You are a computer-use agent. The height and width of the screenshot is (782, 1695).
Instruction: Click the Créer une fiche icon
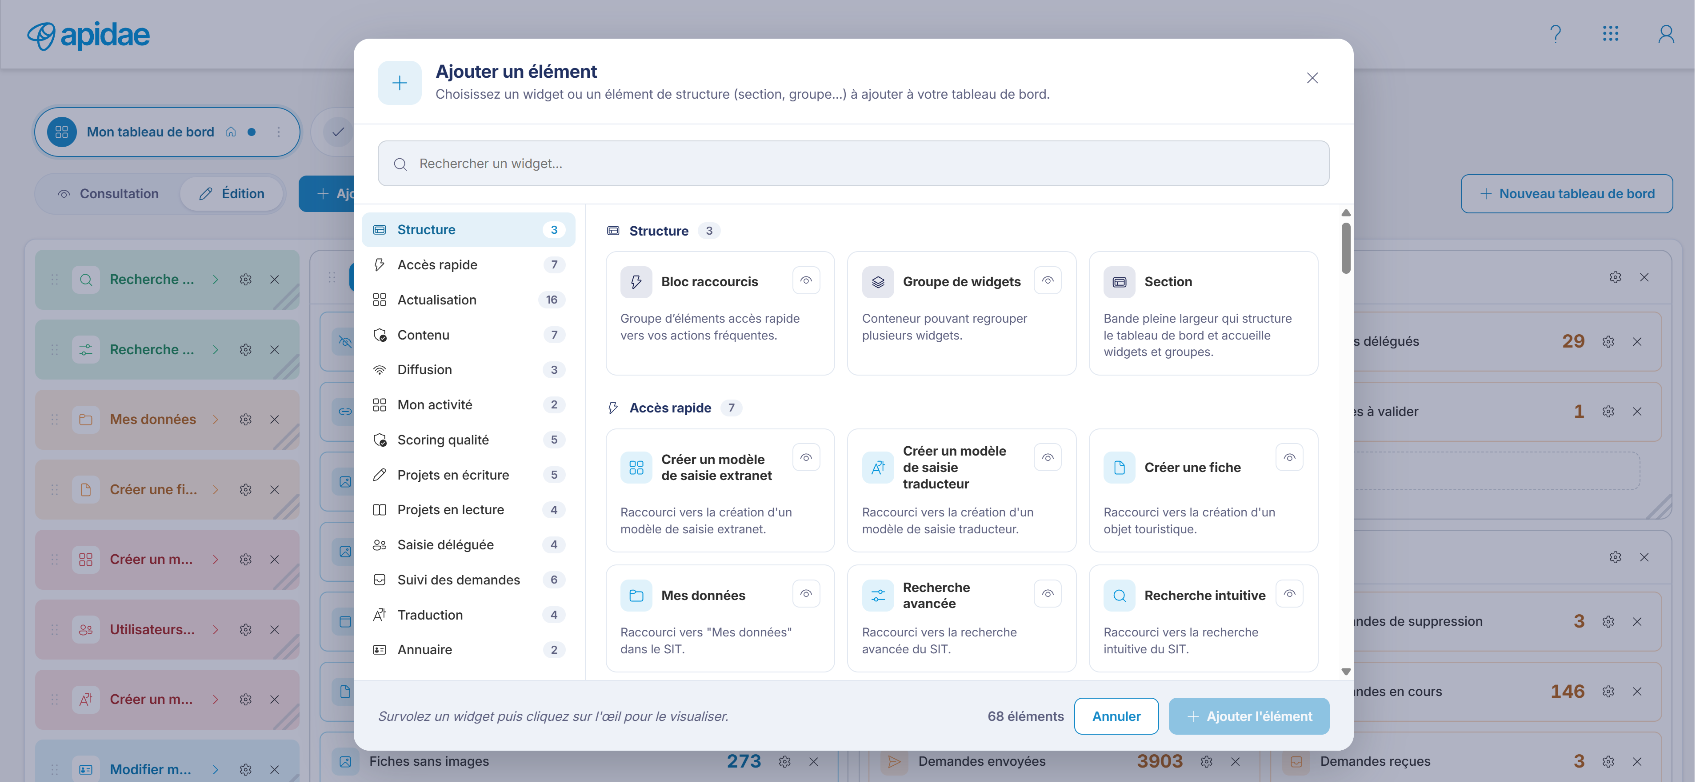coord(1120,467)
